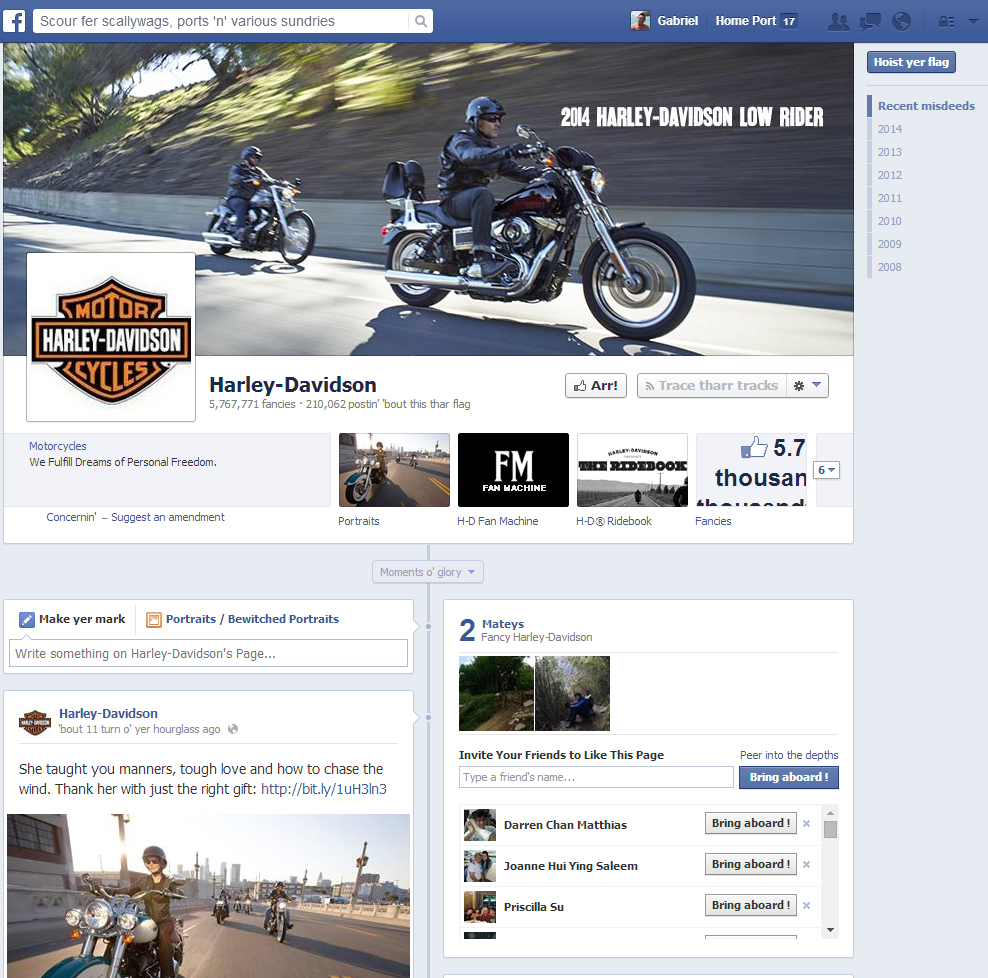Click the search magnifier icon
The image size is (988, 978).
click(x=420, y=21)
